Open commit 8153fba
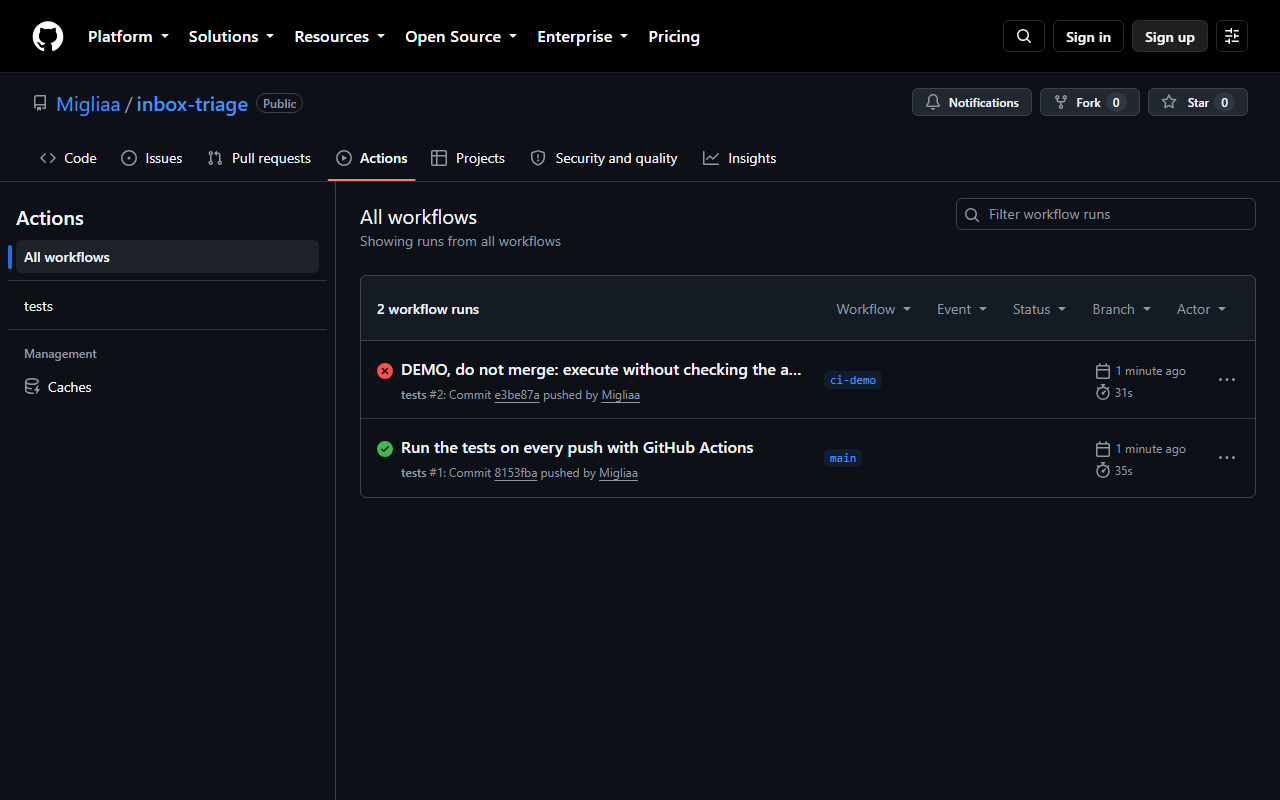 coord(516,473)
